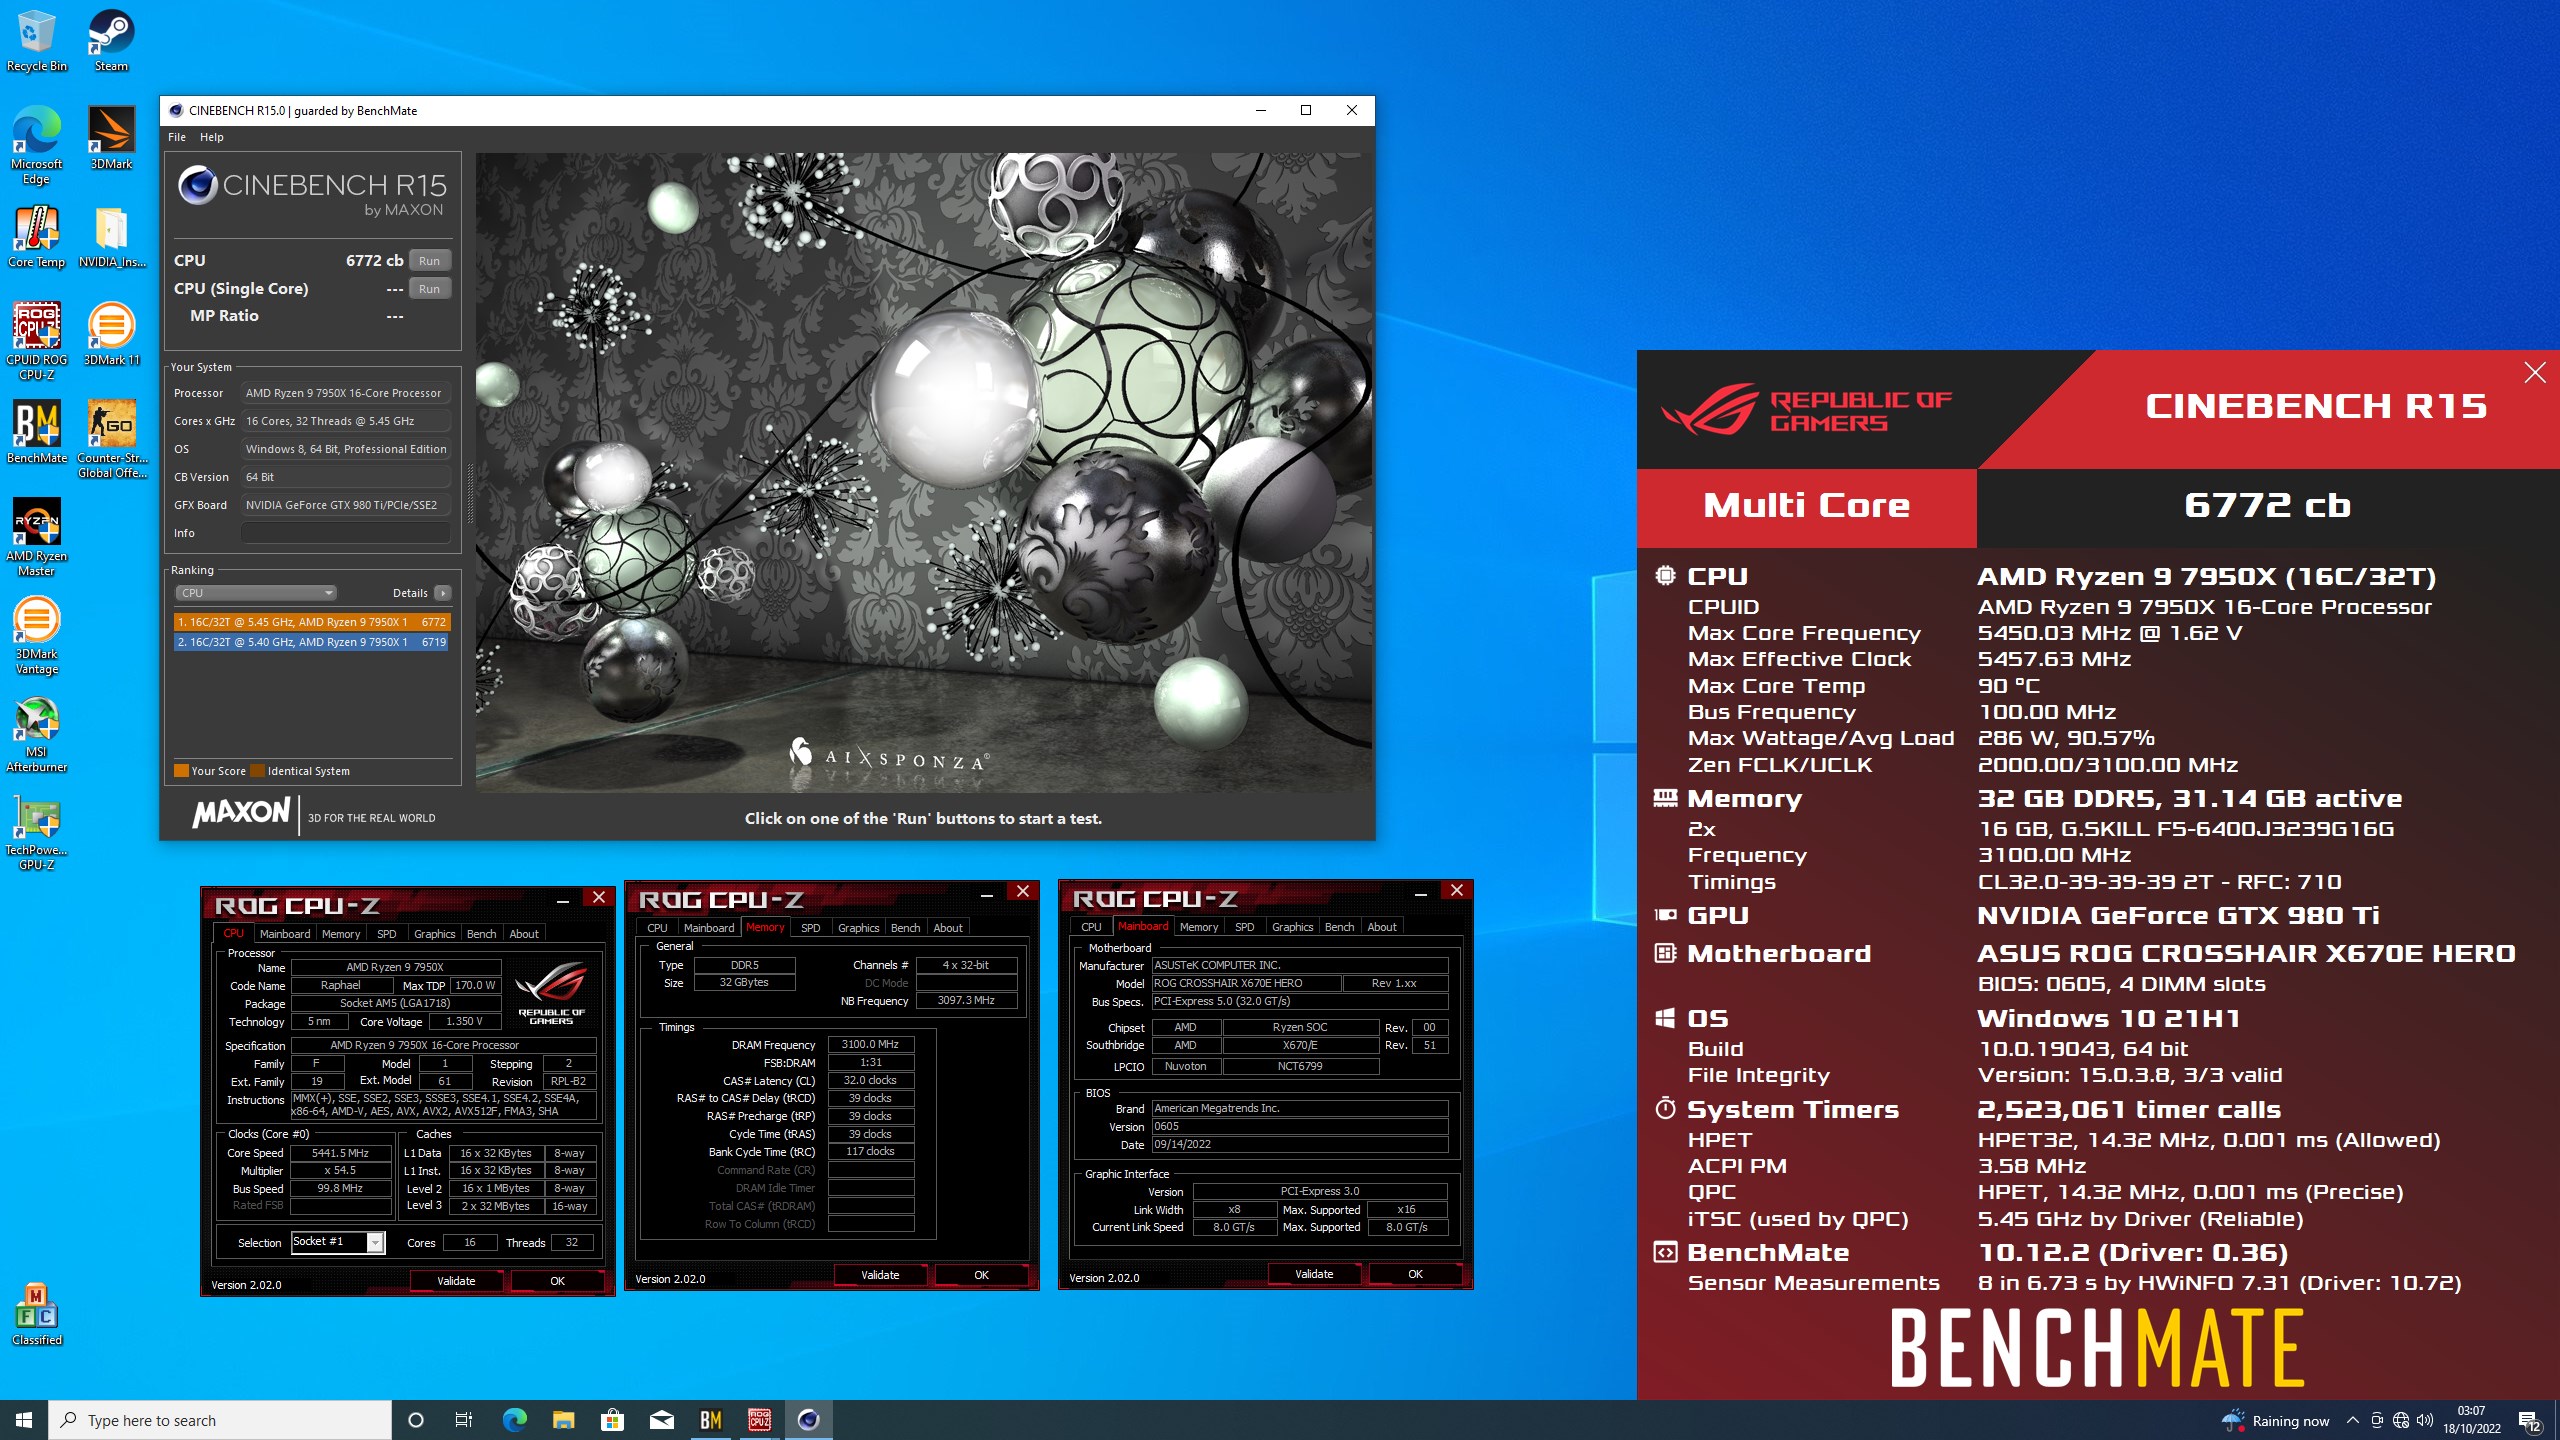Image resolution: width=2560 pixels, height=1440 pixels.
Task: Click the taskbar search box
Action: (220, 1420)
